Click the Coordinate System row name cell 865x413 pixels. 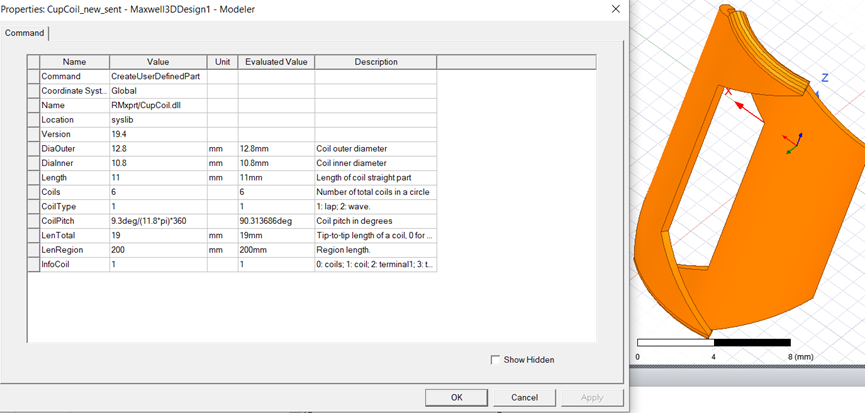(x=74, y=91)
